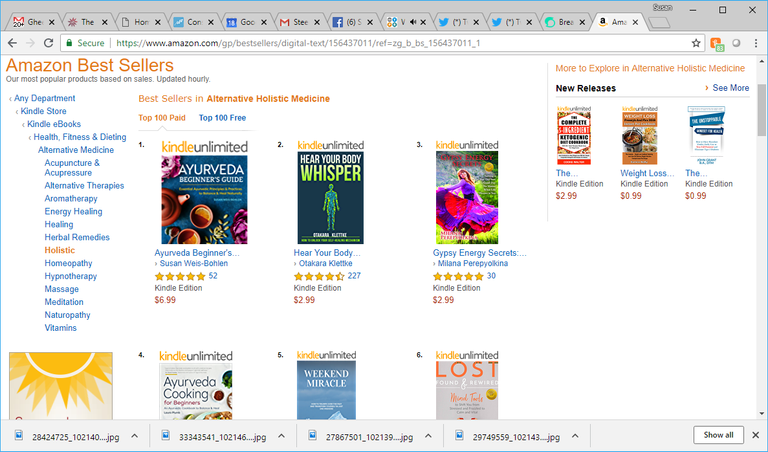Open Meditation category
Viewport: 768px width, 452px height.
64,302
